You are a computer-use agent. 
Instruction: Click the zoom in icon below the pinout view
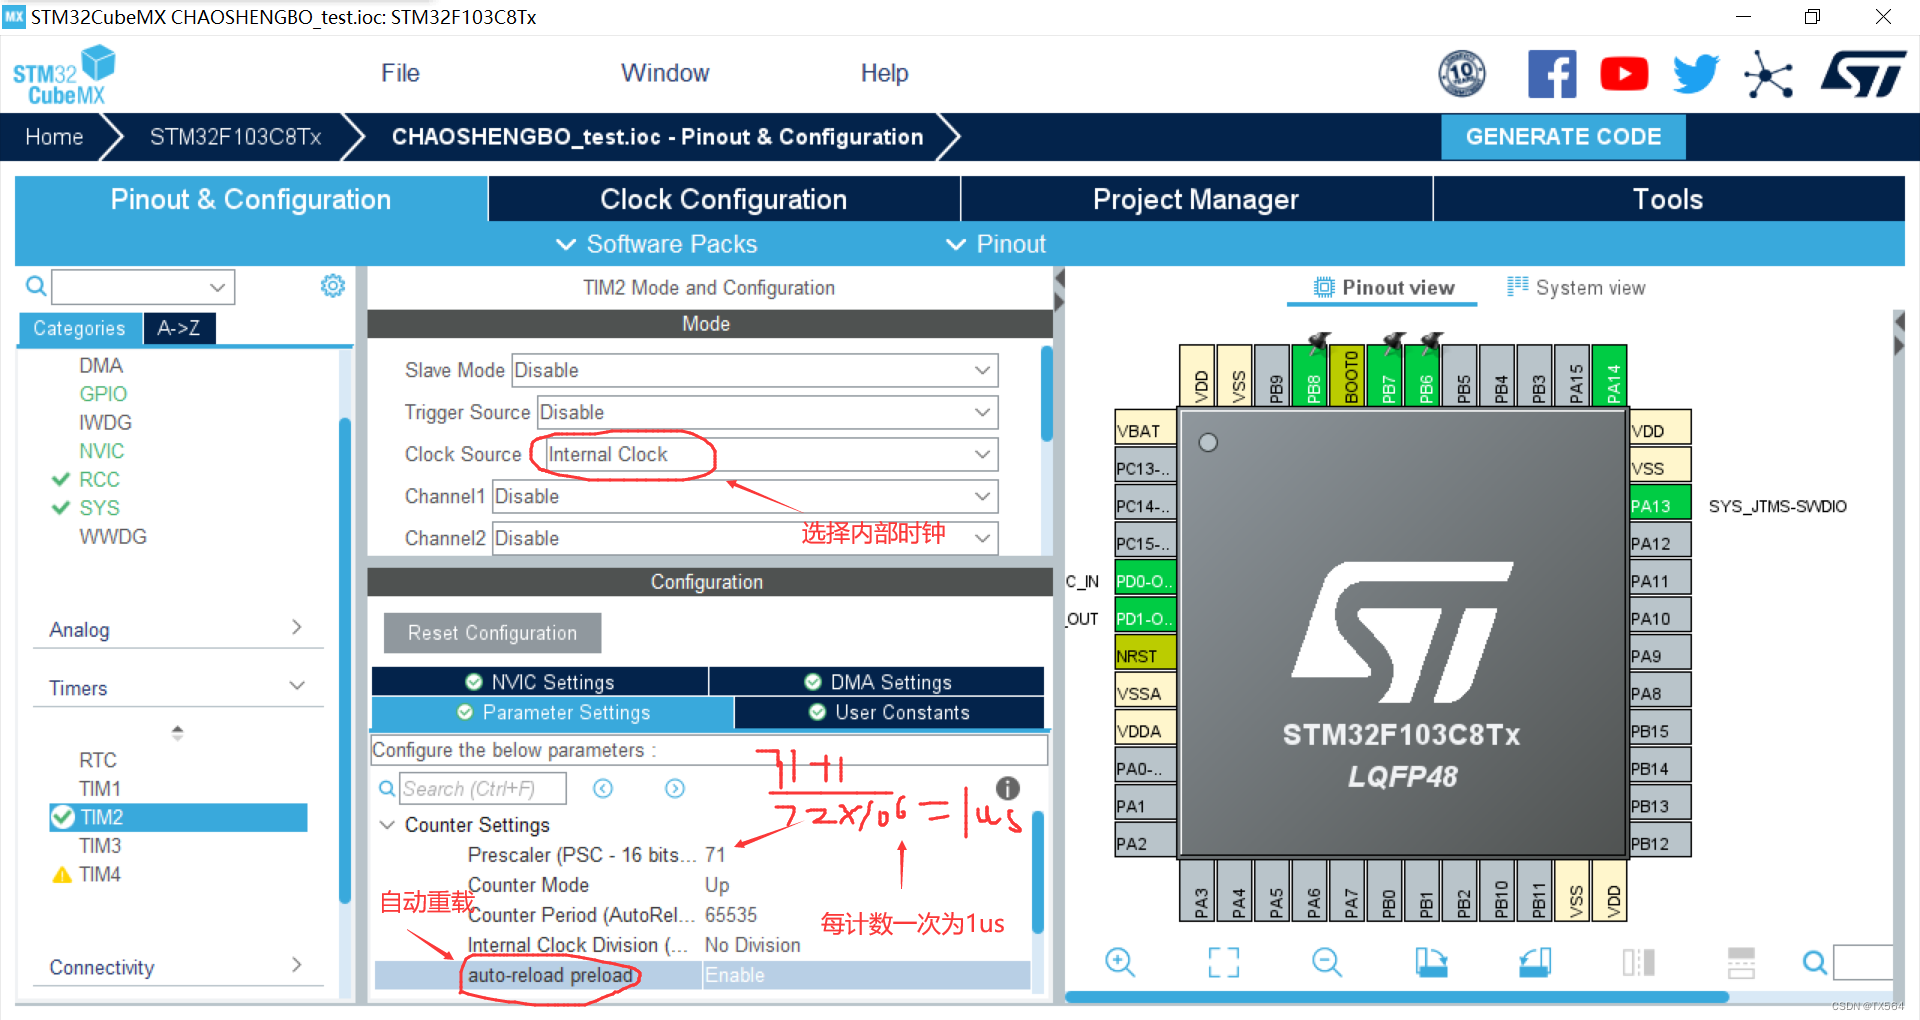[1120, 962]
